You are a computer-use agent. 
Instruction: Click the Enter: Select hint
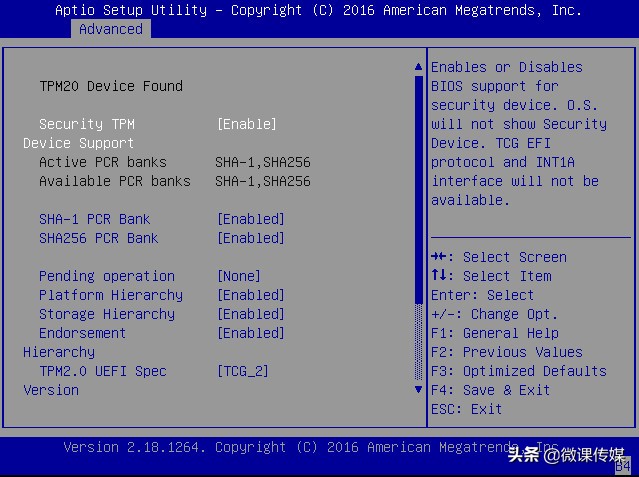pos(483,295)
